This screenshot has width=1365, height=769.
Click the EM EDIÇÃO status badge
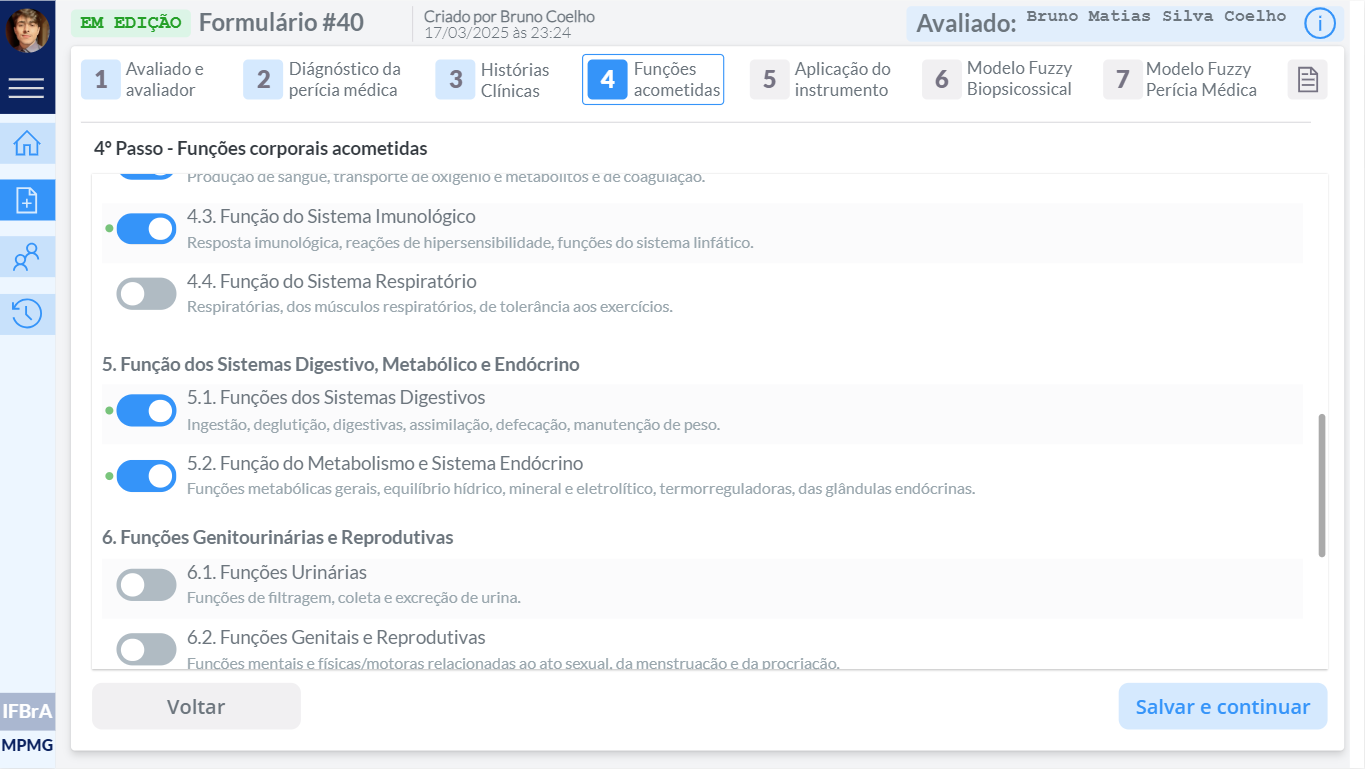(130, 22)
